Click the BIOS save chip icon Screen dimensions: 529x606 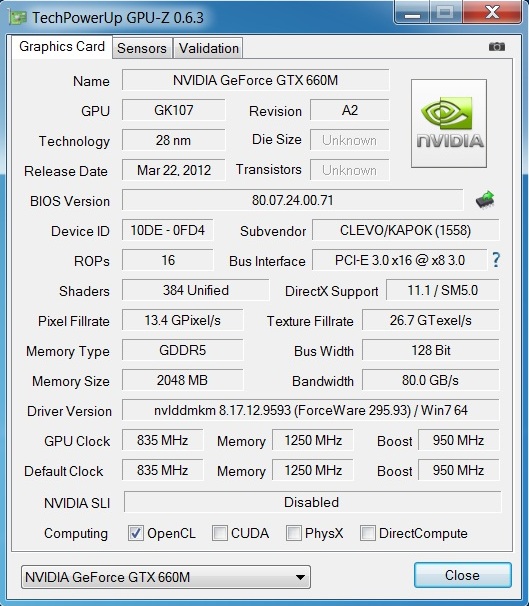point(485,199)
